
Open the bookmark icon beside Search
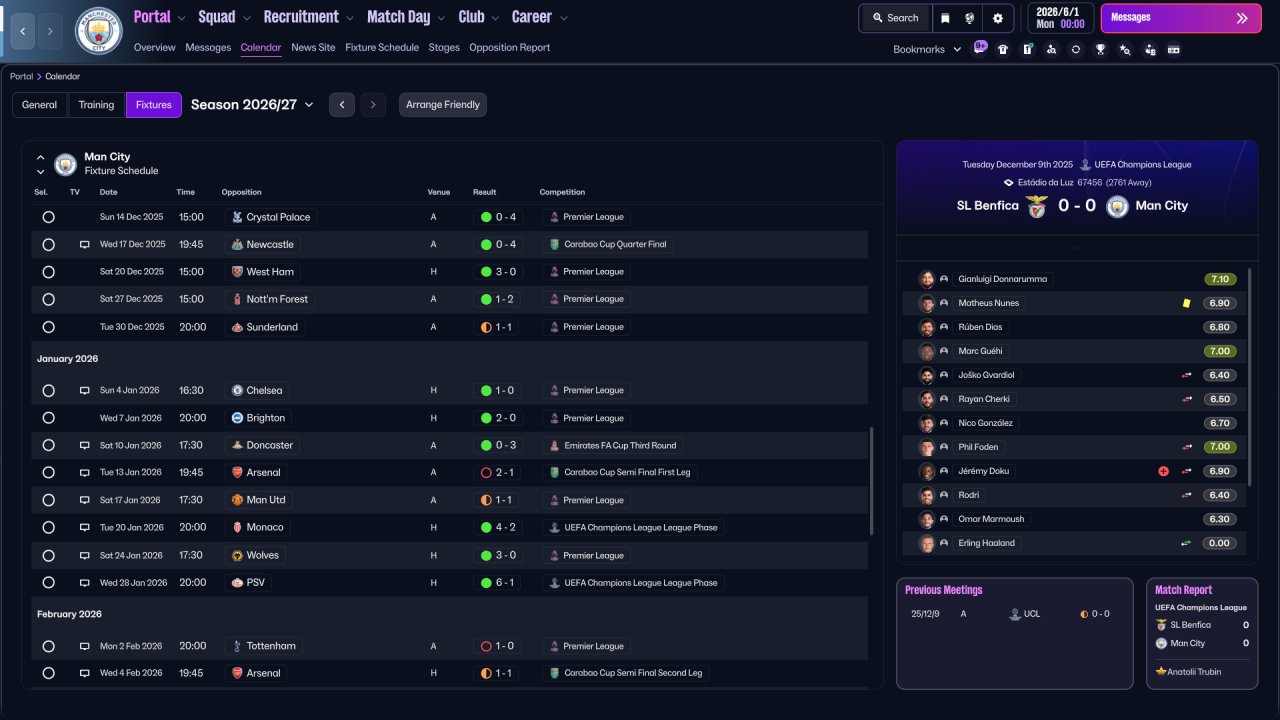coord(946,18)
